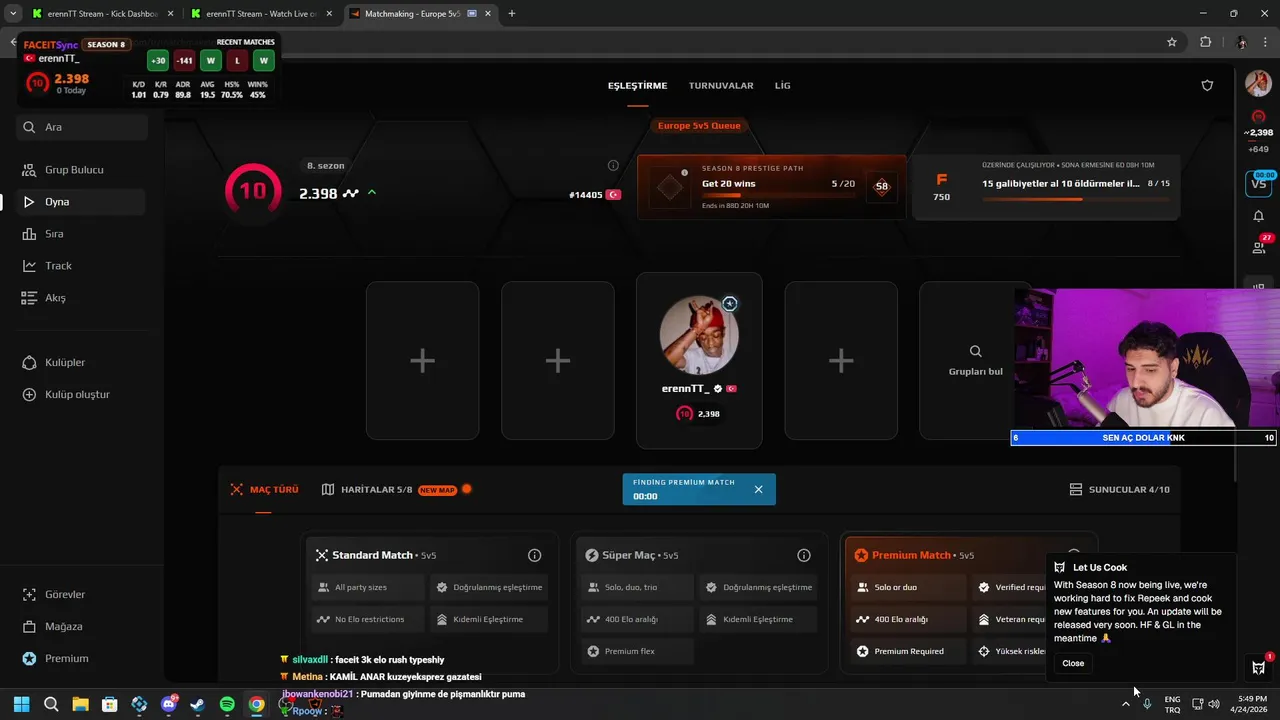The image size is (1280, 720).
Task: Open the Season 8 Prestige Path card
Action: coord(771,187)
